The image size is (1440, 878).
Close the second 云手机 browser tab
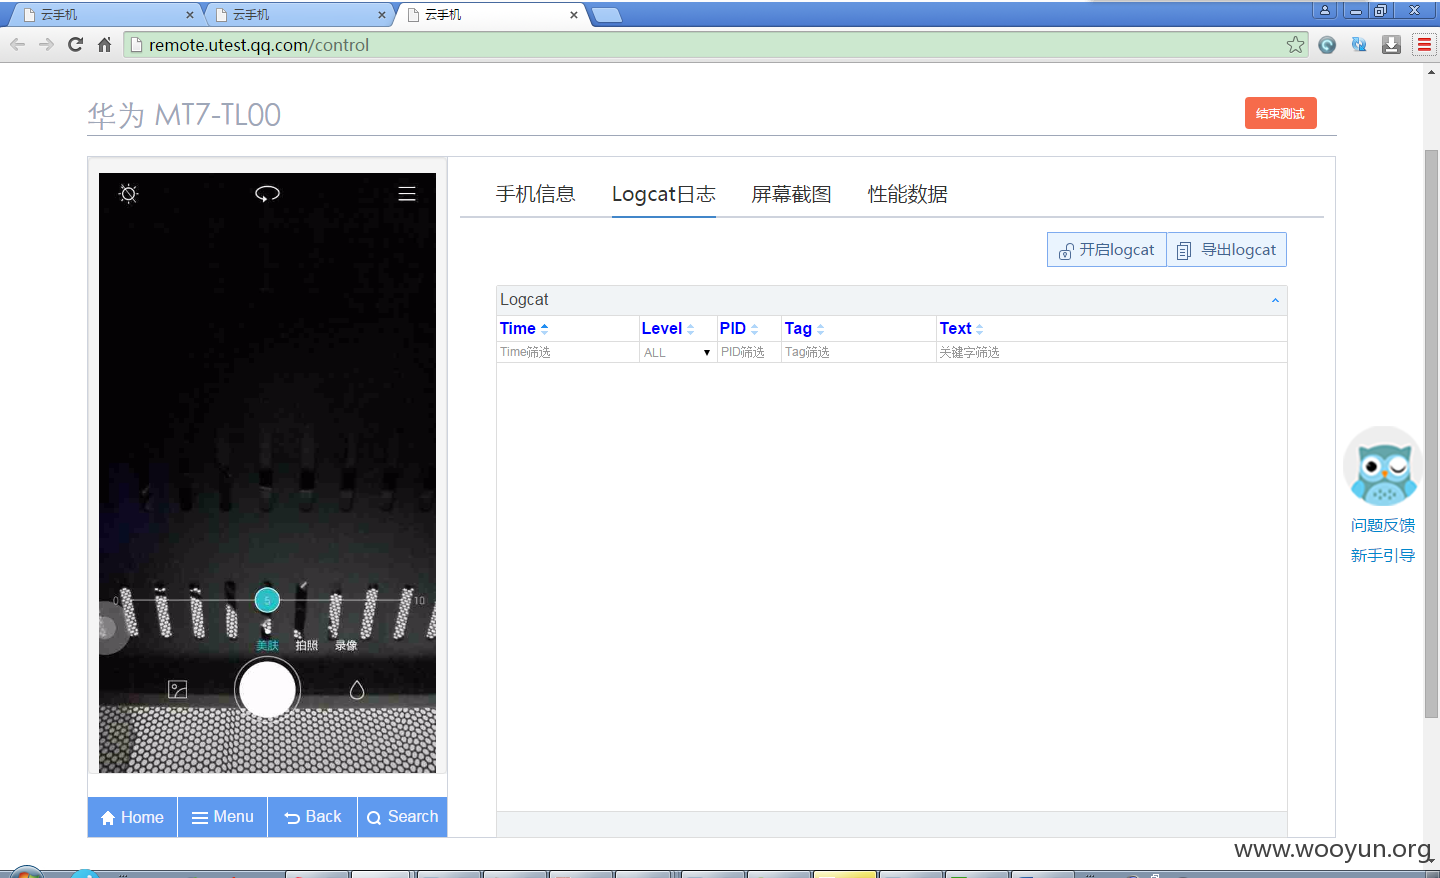click(382, 15)
